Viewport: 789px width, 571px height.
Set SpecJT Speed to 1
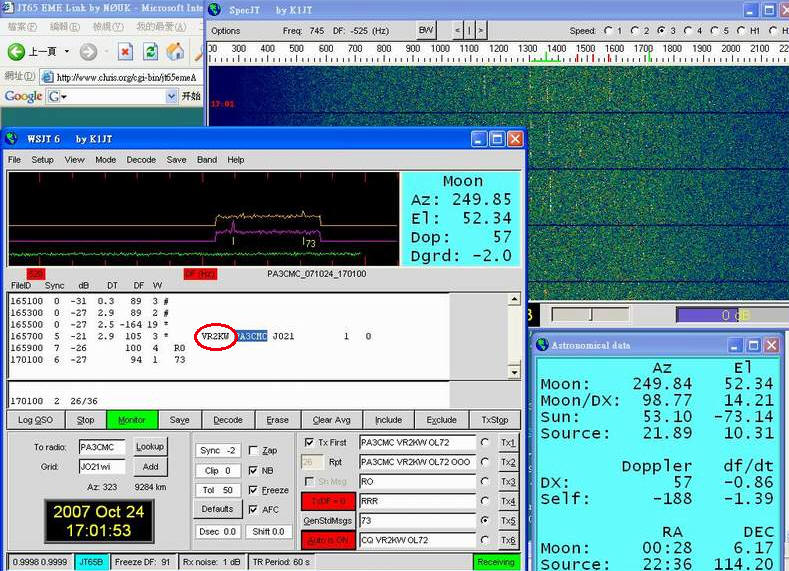608,31
